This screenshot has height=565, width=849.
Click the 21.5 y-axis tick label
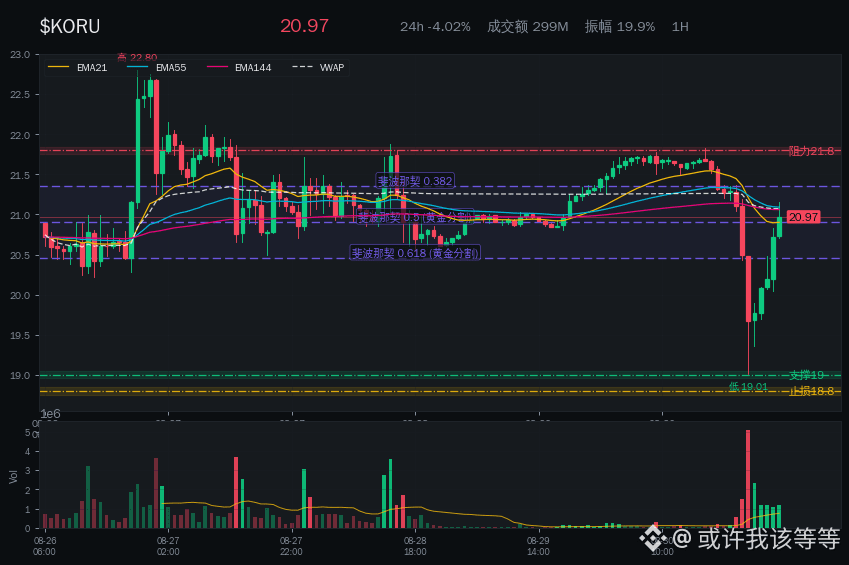click(x=20, y=176)
